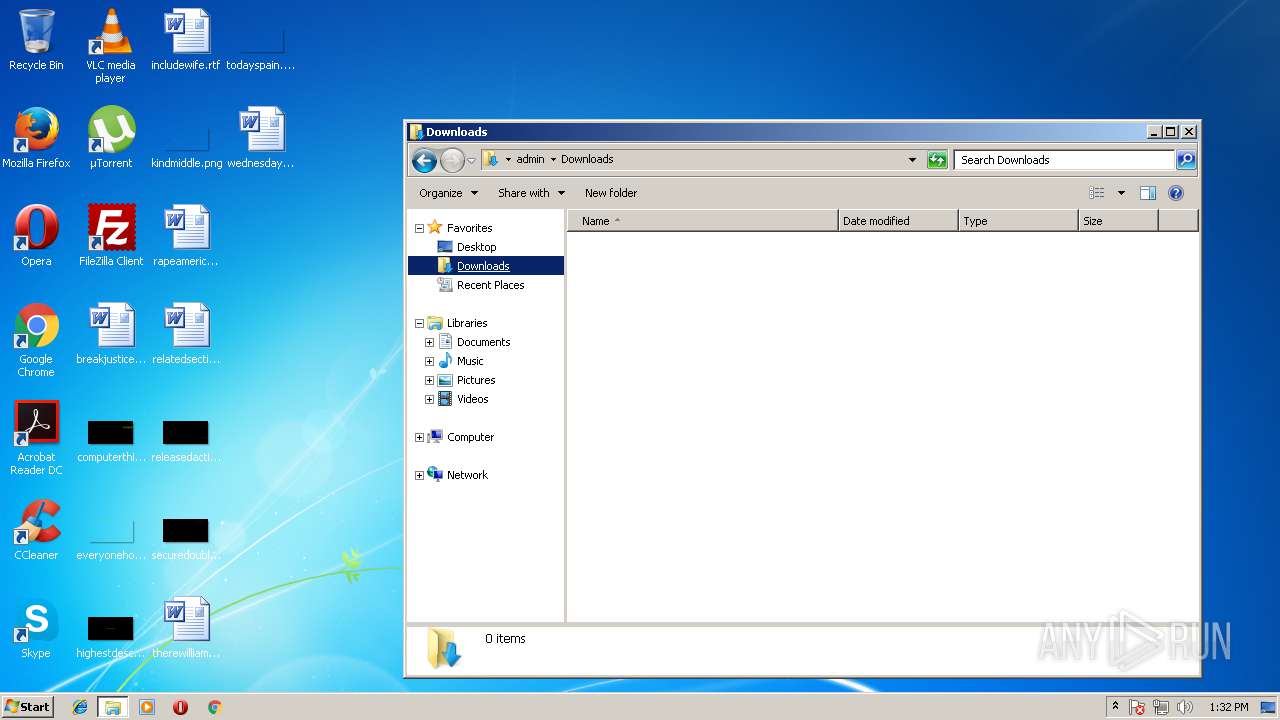Collapse the Favorites tree group
Screen dimensions: 1280x720
pos(419,228)
